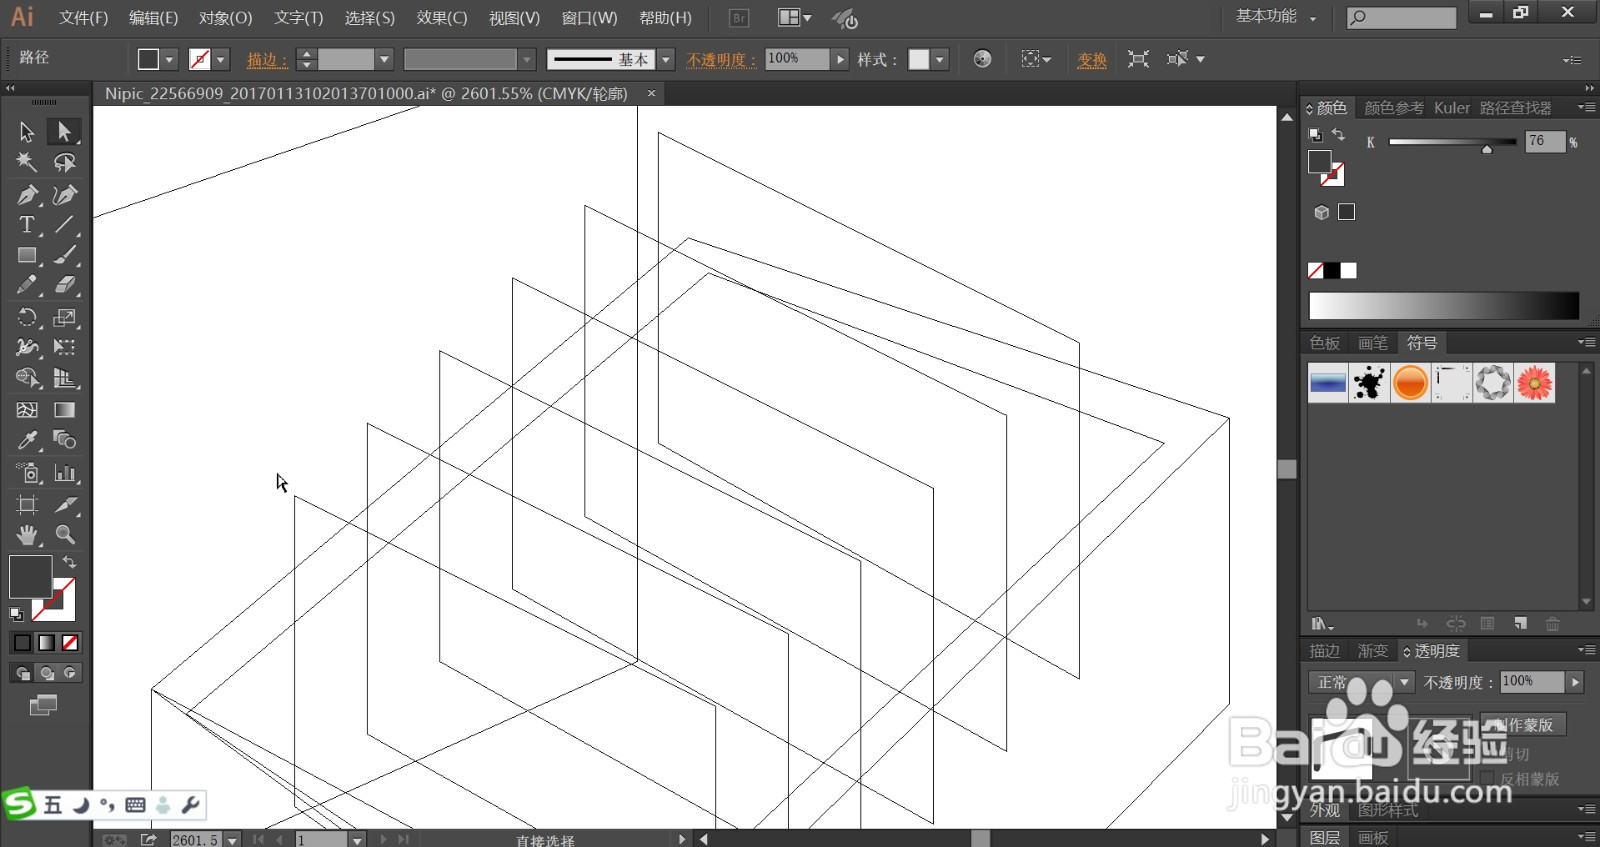1600x847 pixels.
Task: Select the Rotate tool
Action: (27, 318)
